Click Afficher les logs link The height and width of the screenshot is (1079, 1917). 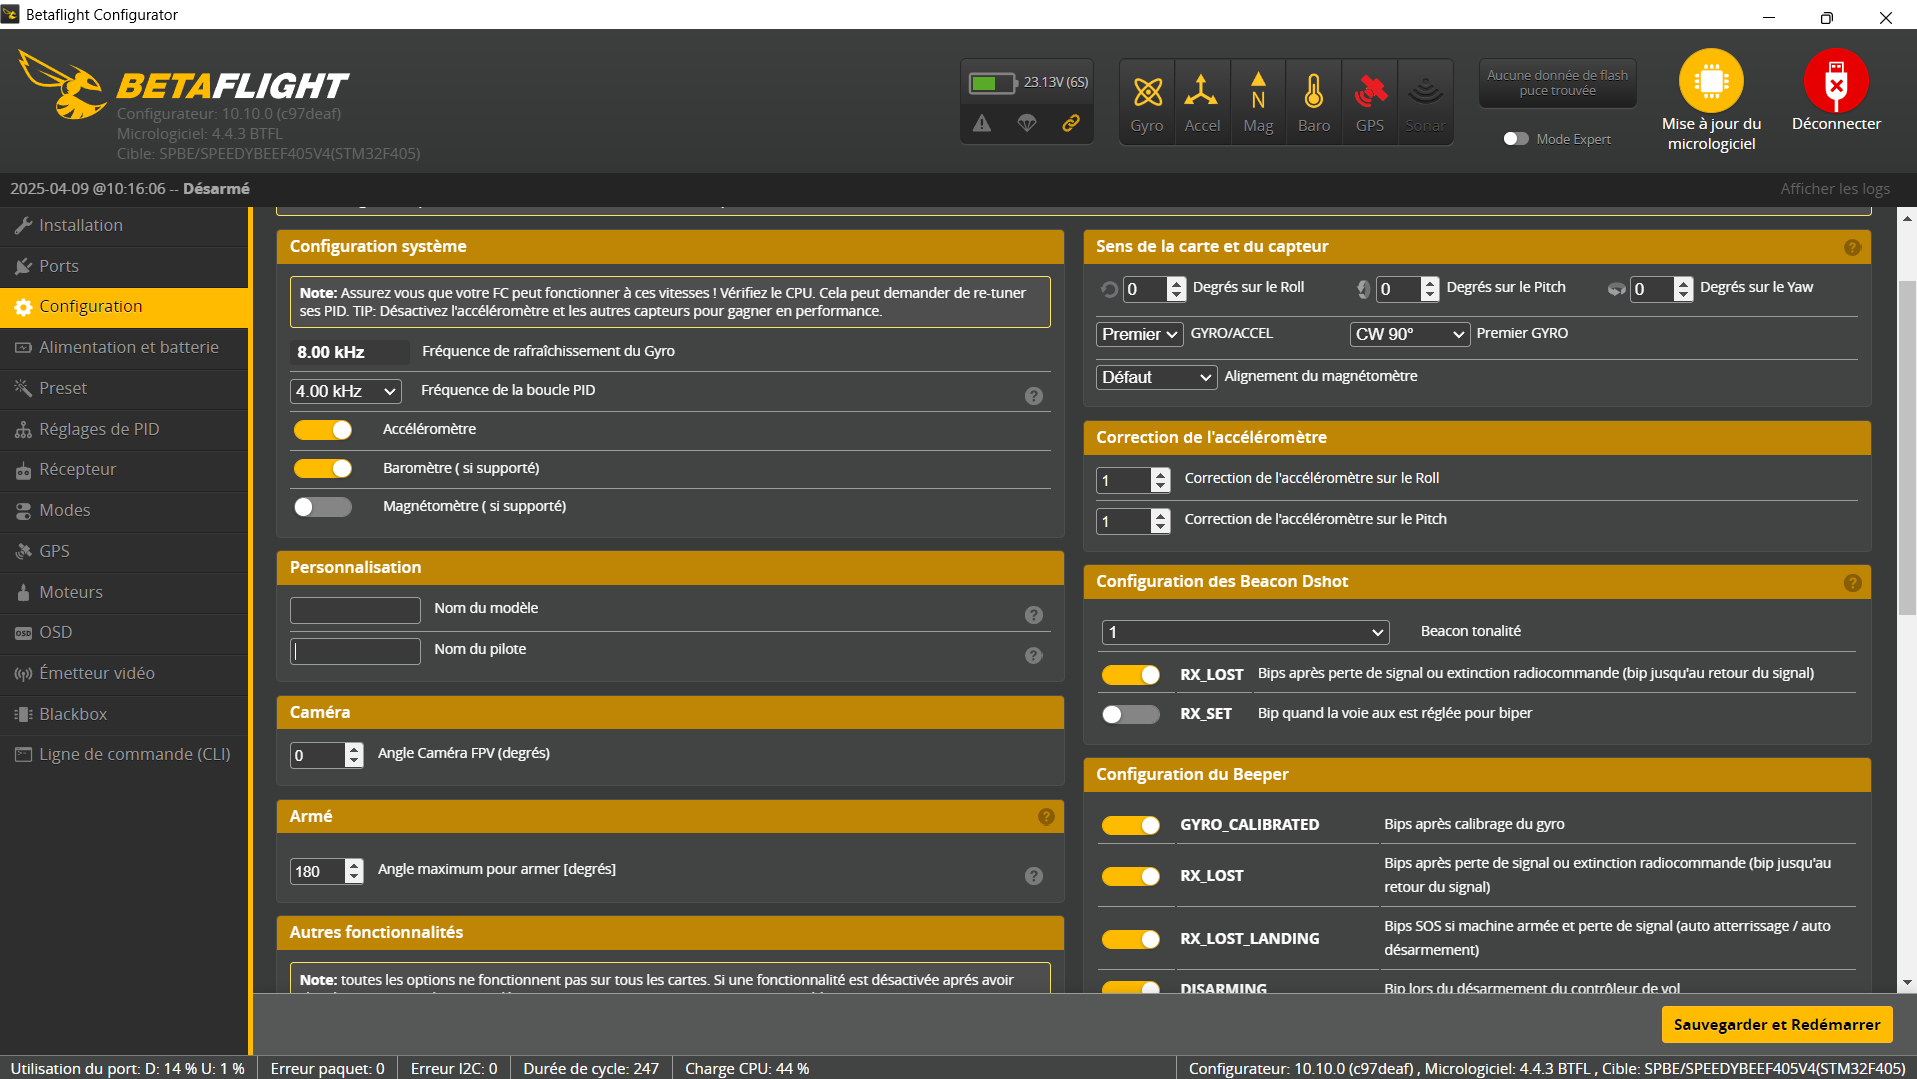1834,189
